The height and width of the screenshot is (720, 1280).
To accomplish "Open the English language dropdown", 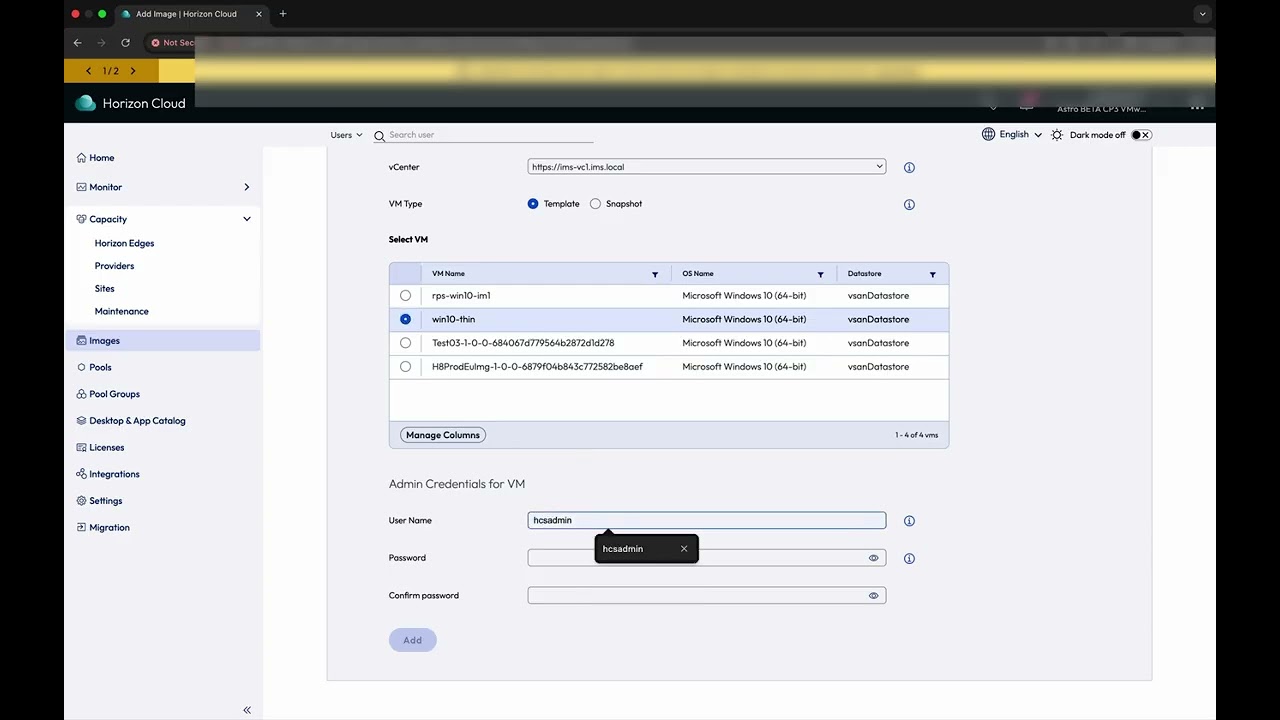I will pyautogui.click(x=1020, y=134).
